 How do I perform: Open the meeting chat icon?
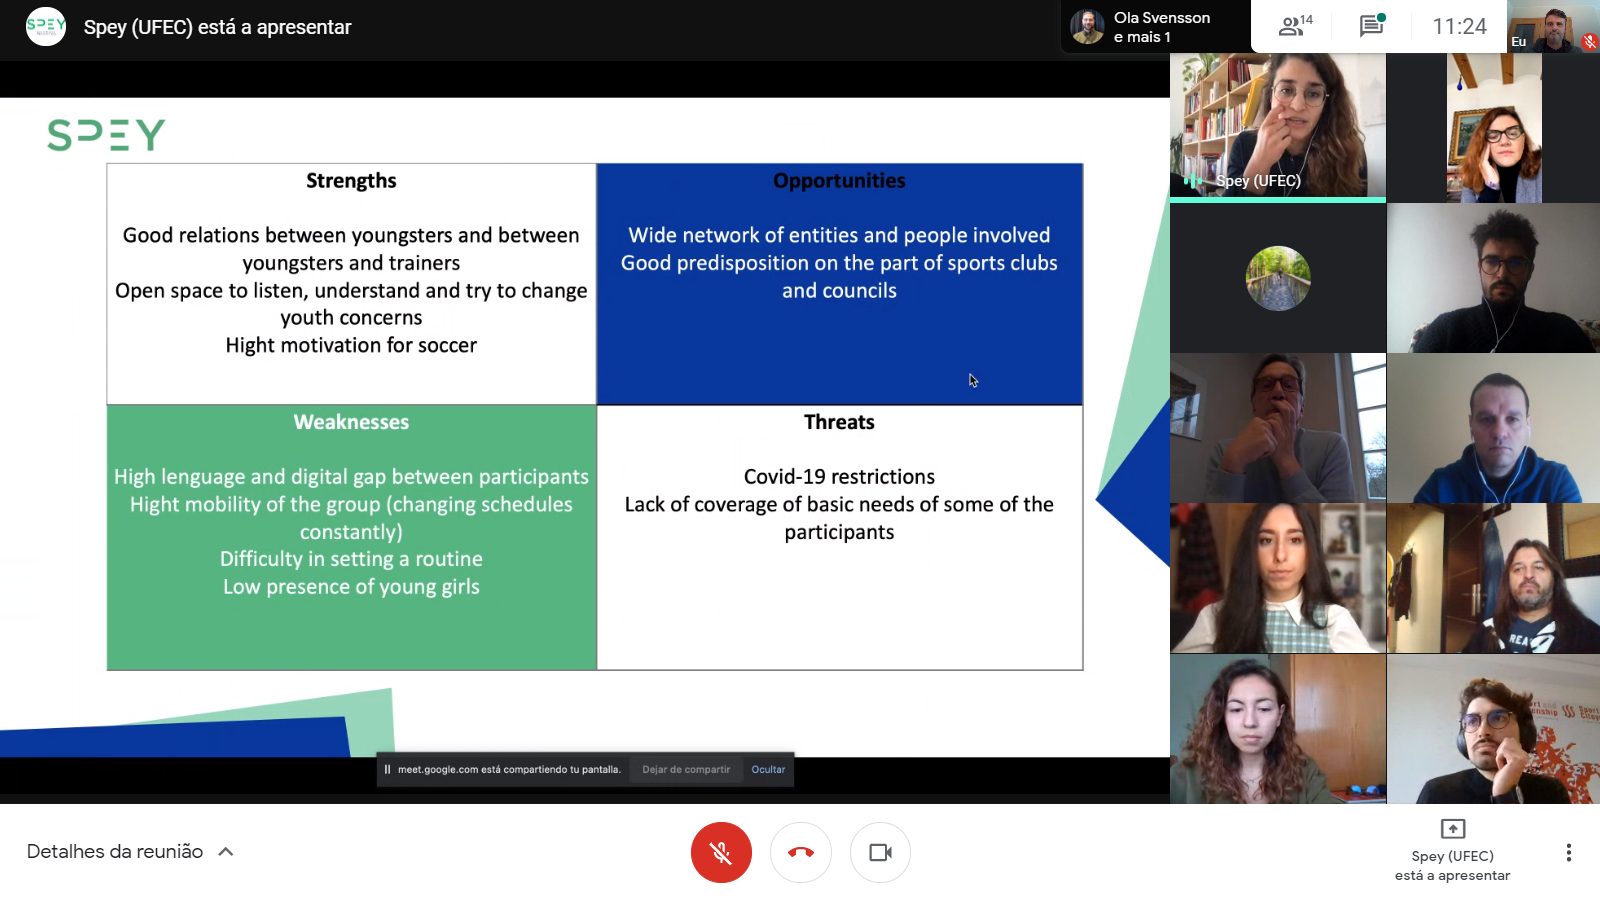(1371, 26)
